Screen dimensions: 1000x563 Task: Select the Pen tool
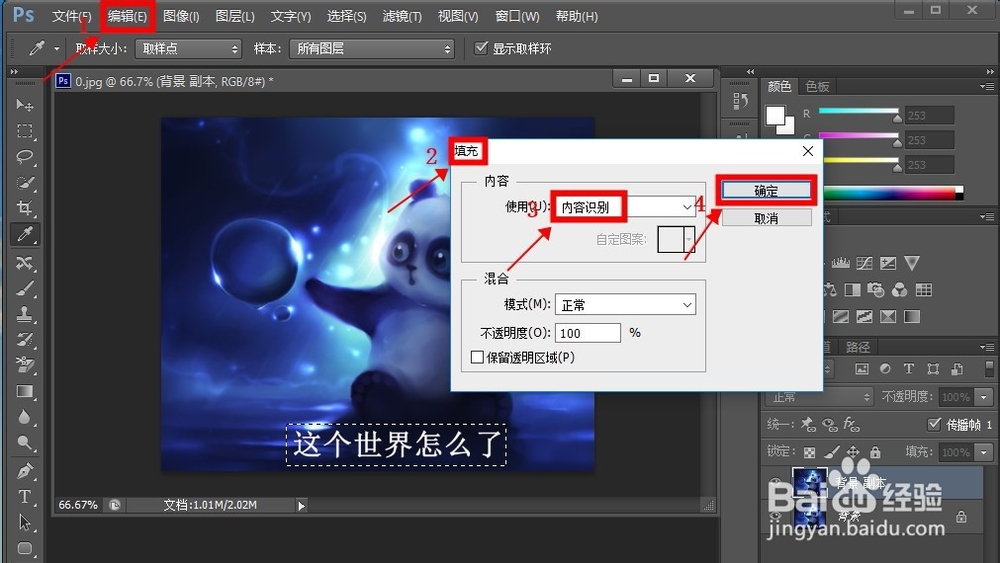pos(25,471)
